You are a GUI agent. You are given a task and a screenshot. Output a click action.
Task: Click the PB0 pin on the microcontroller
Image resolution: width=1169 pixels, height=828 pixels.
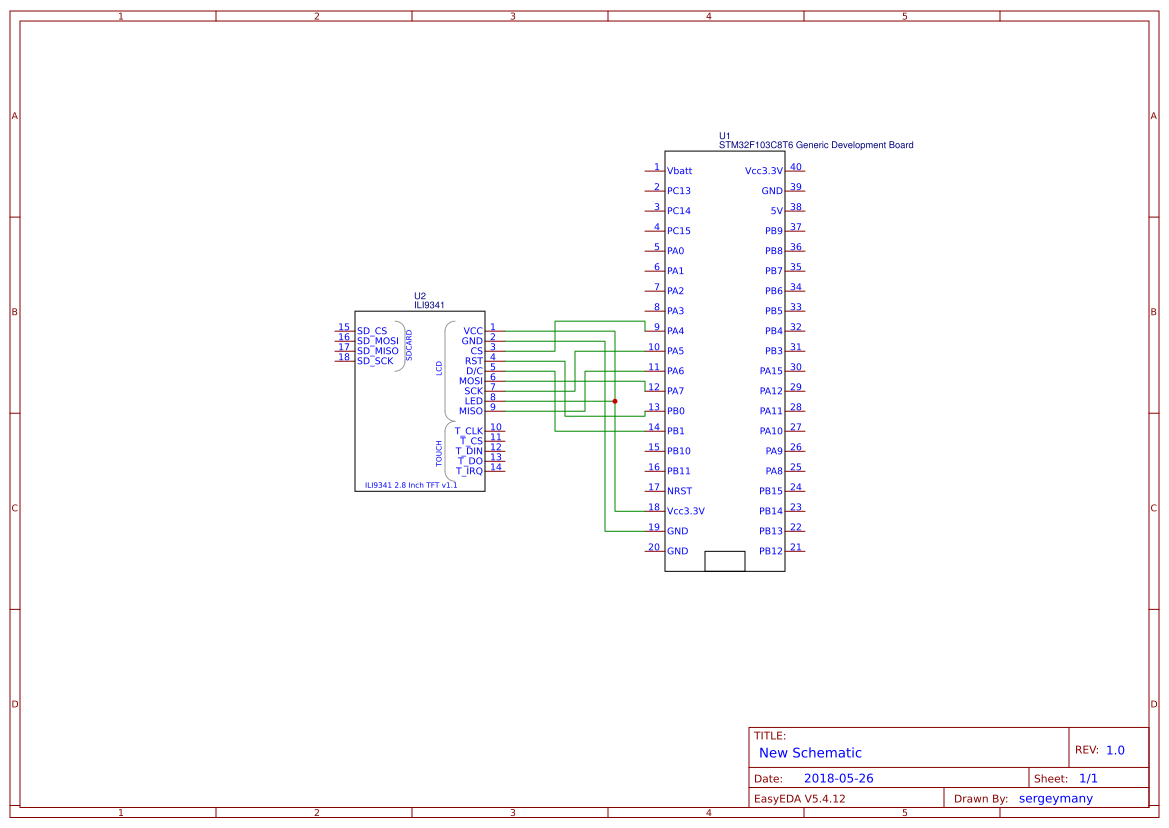pos(677,411)
